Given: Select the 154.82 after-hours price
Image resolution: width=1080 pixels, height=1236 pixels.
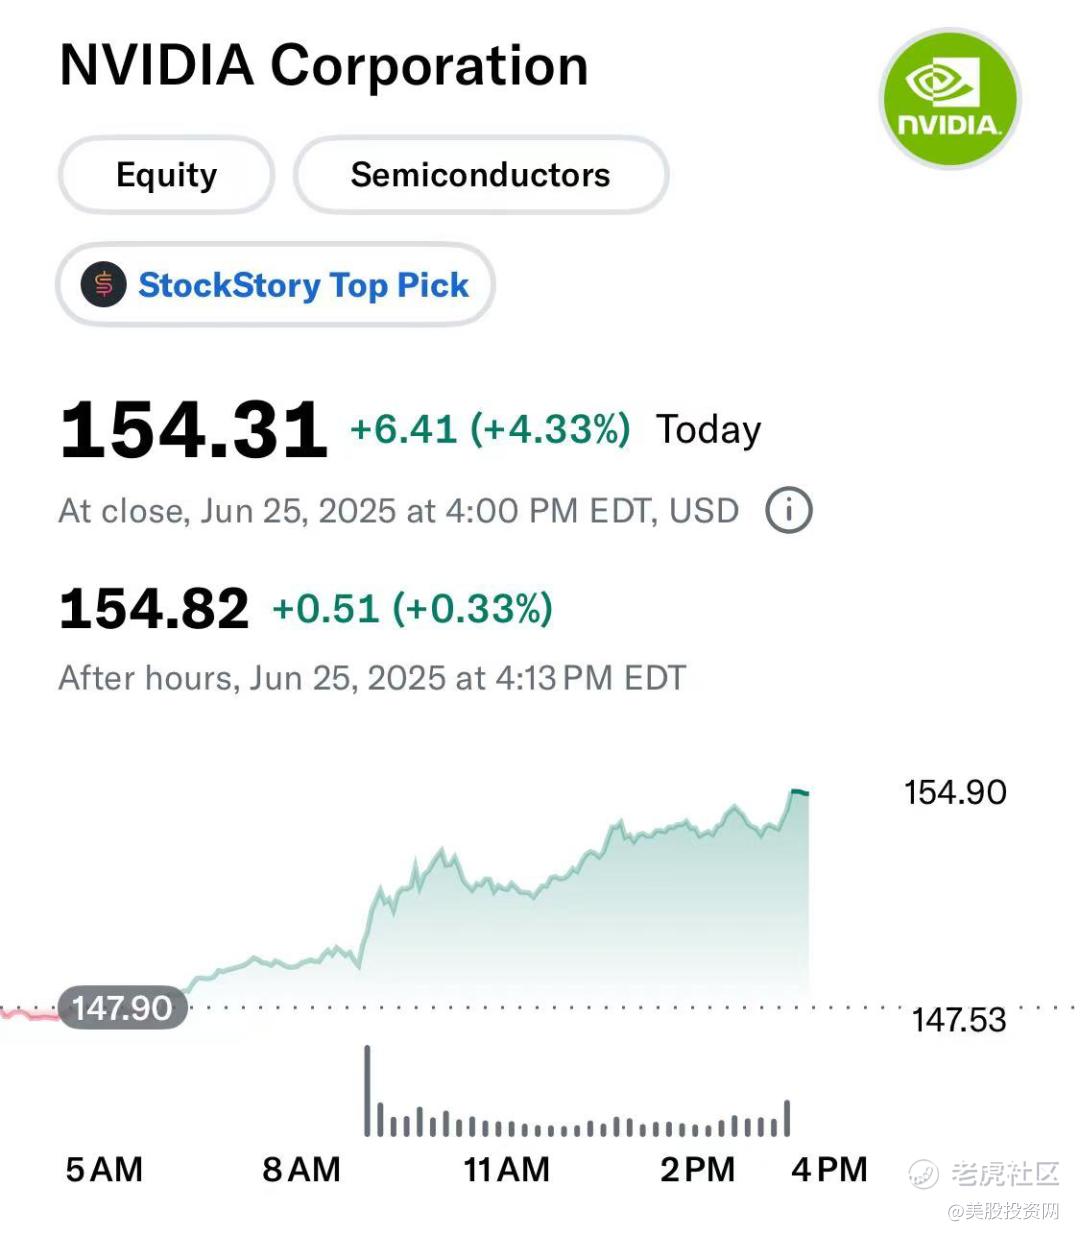Looking at the screenshot, I should (x=154, y=609).
